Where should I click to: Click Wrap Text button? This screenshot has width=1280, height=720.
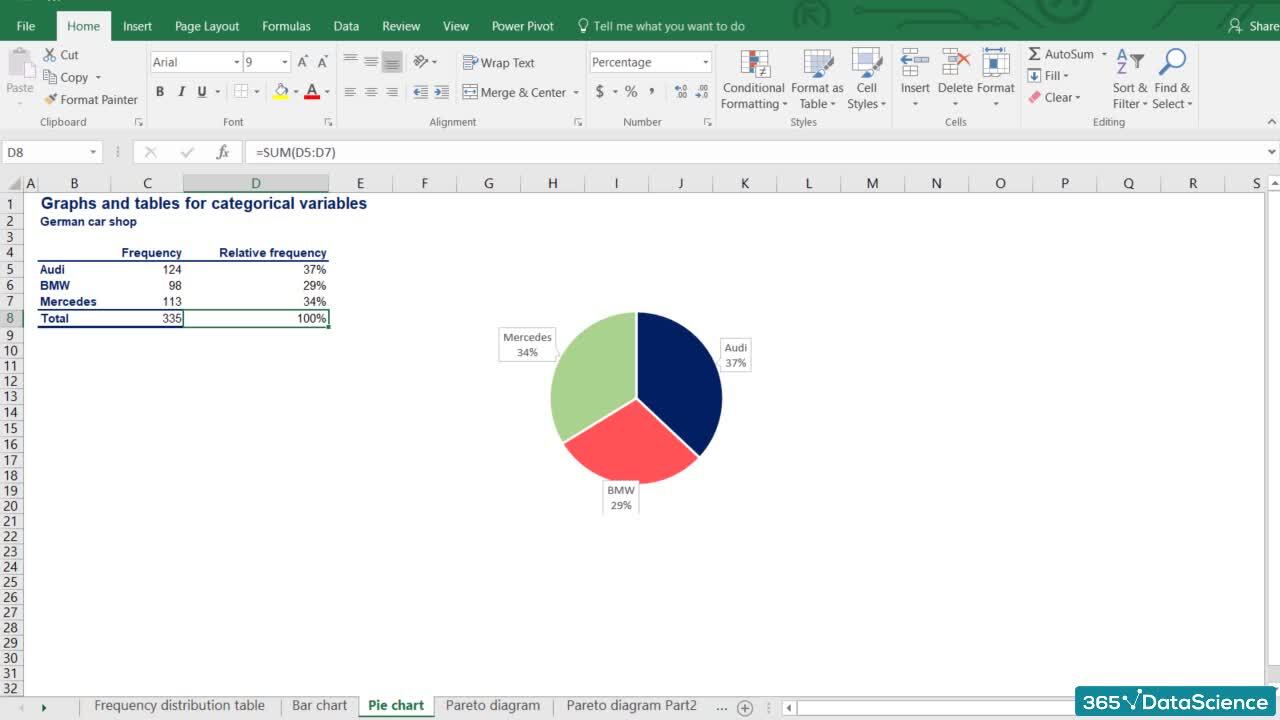498,62
